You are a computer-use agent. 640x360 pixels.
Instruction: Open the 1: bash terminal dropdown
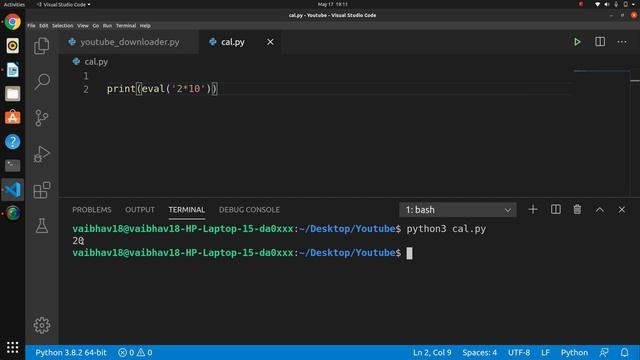coord(458,210)
